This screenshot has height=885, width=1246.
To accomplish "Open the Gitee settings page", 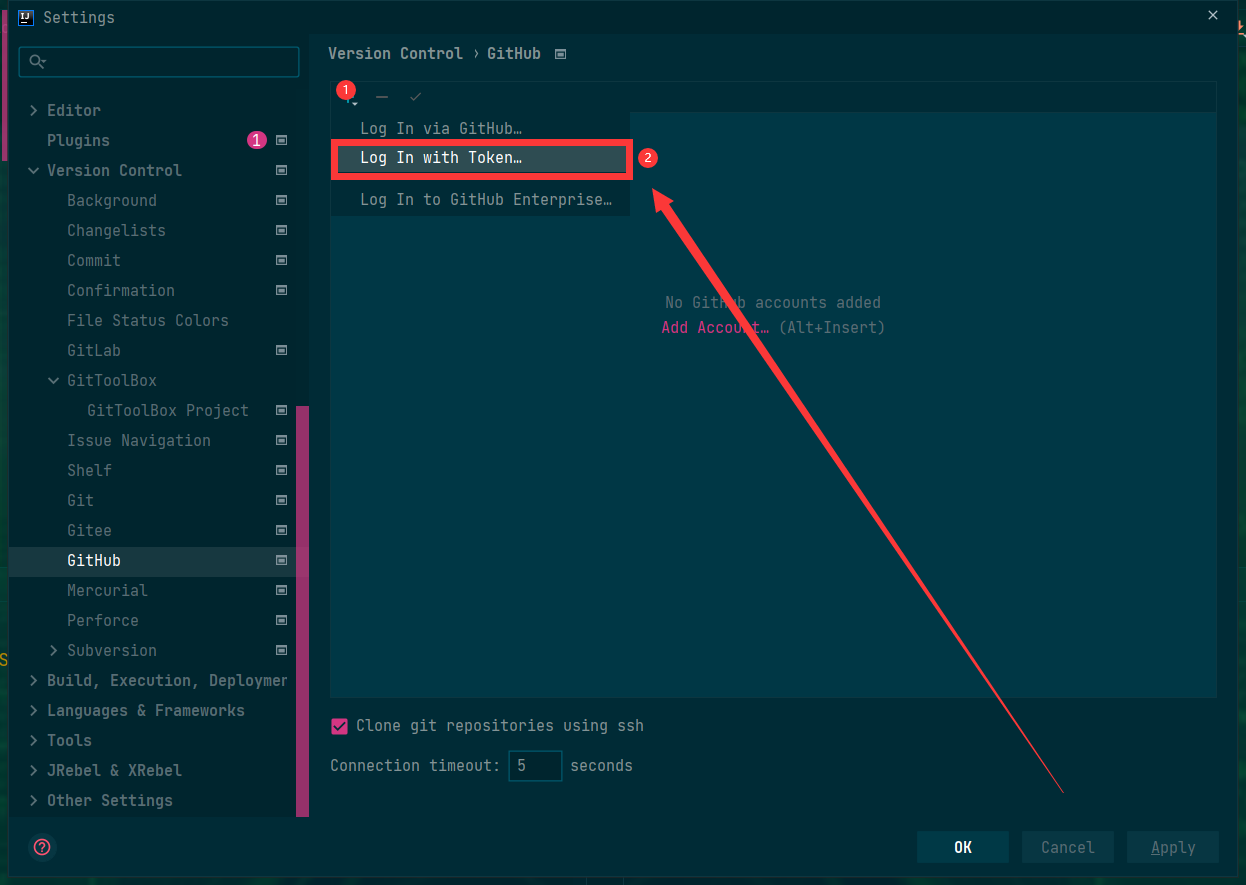I will (89, 530).
